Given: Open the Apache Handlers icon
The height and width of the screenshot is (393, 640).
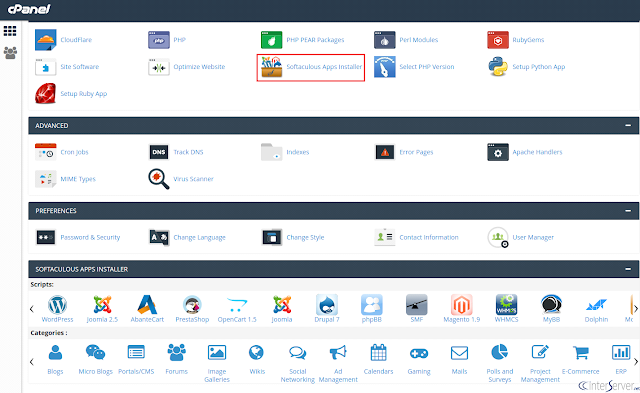Looking at the screenshot, I should (x=498, y=152).
